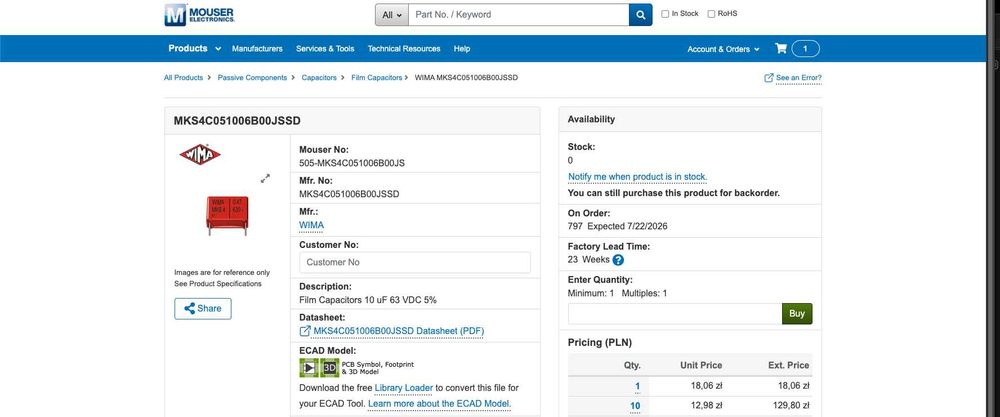The image size is (1000, 417).
Task: Open the Library Loader link
Action: pyautogui.click(x=404, y=388)
